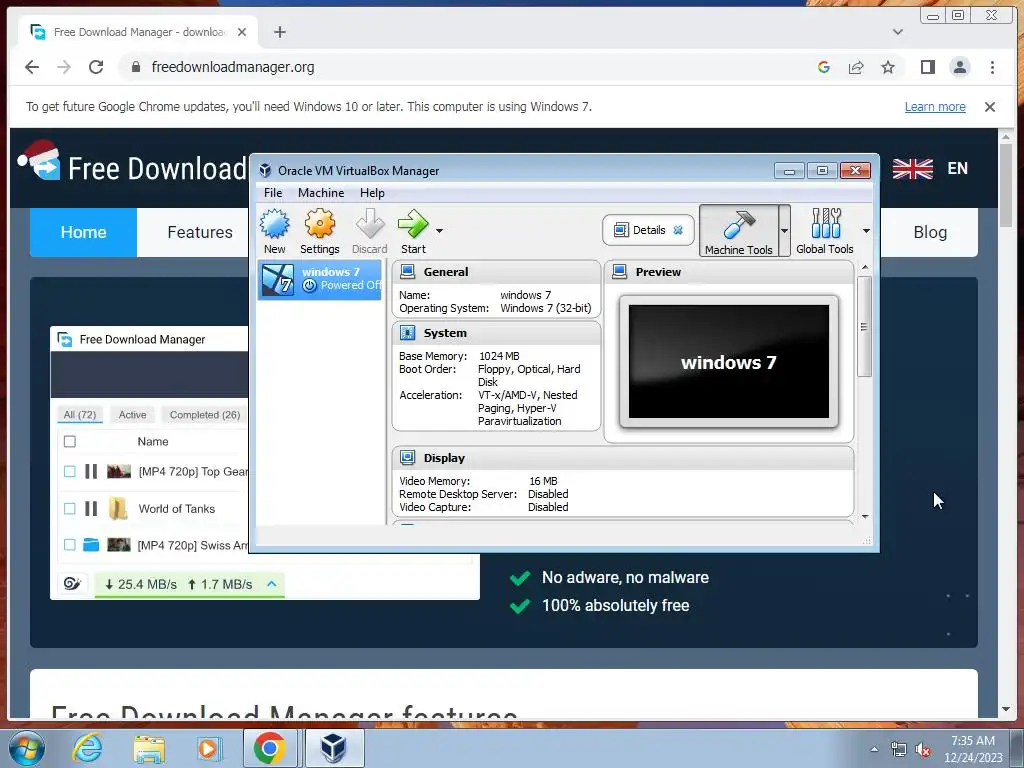Click the Preview section header icon

point(620,272)
